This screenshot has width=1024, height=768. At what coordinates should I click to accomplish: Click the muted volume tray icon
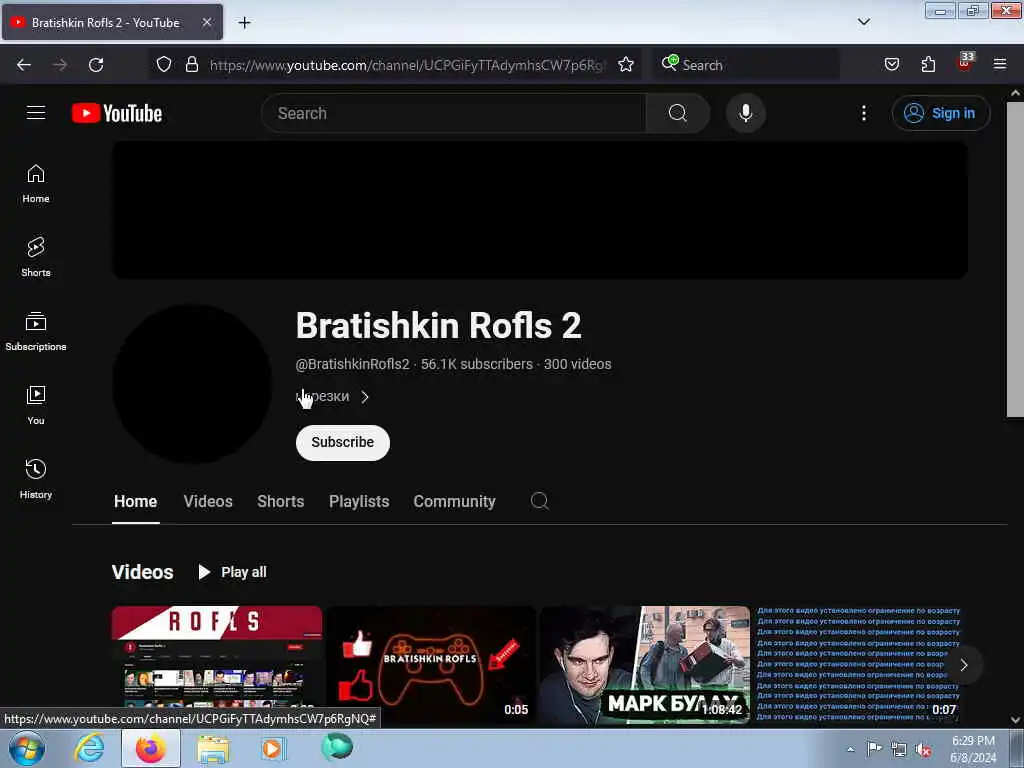(x=923, y=750)
